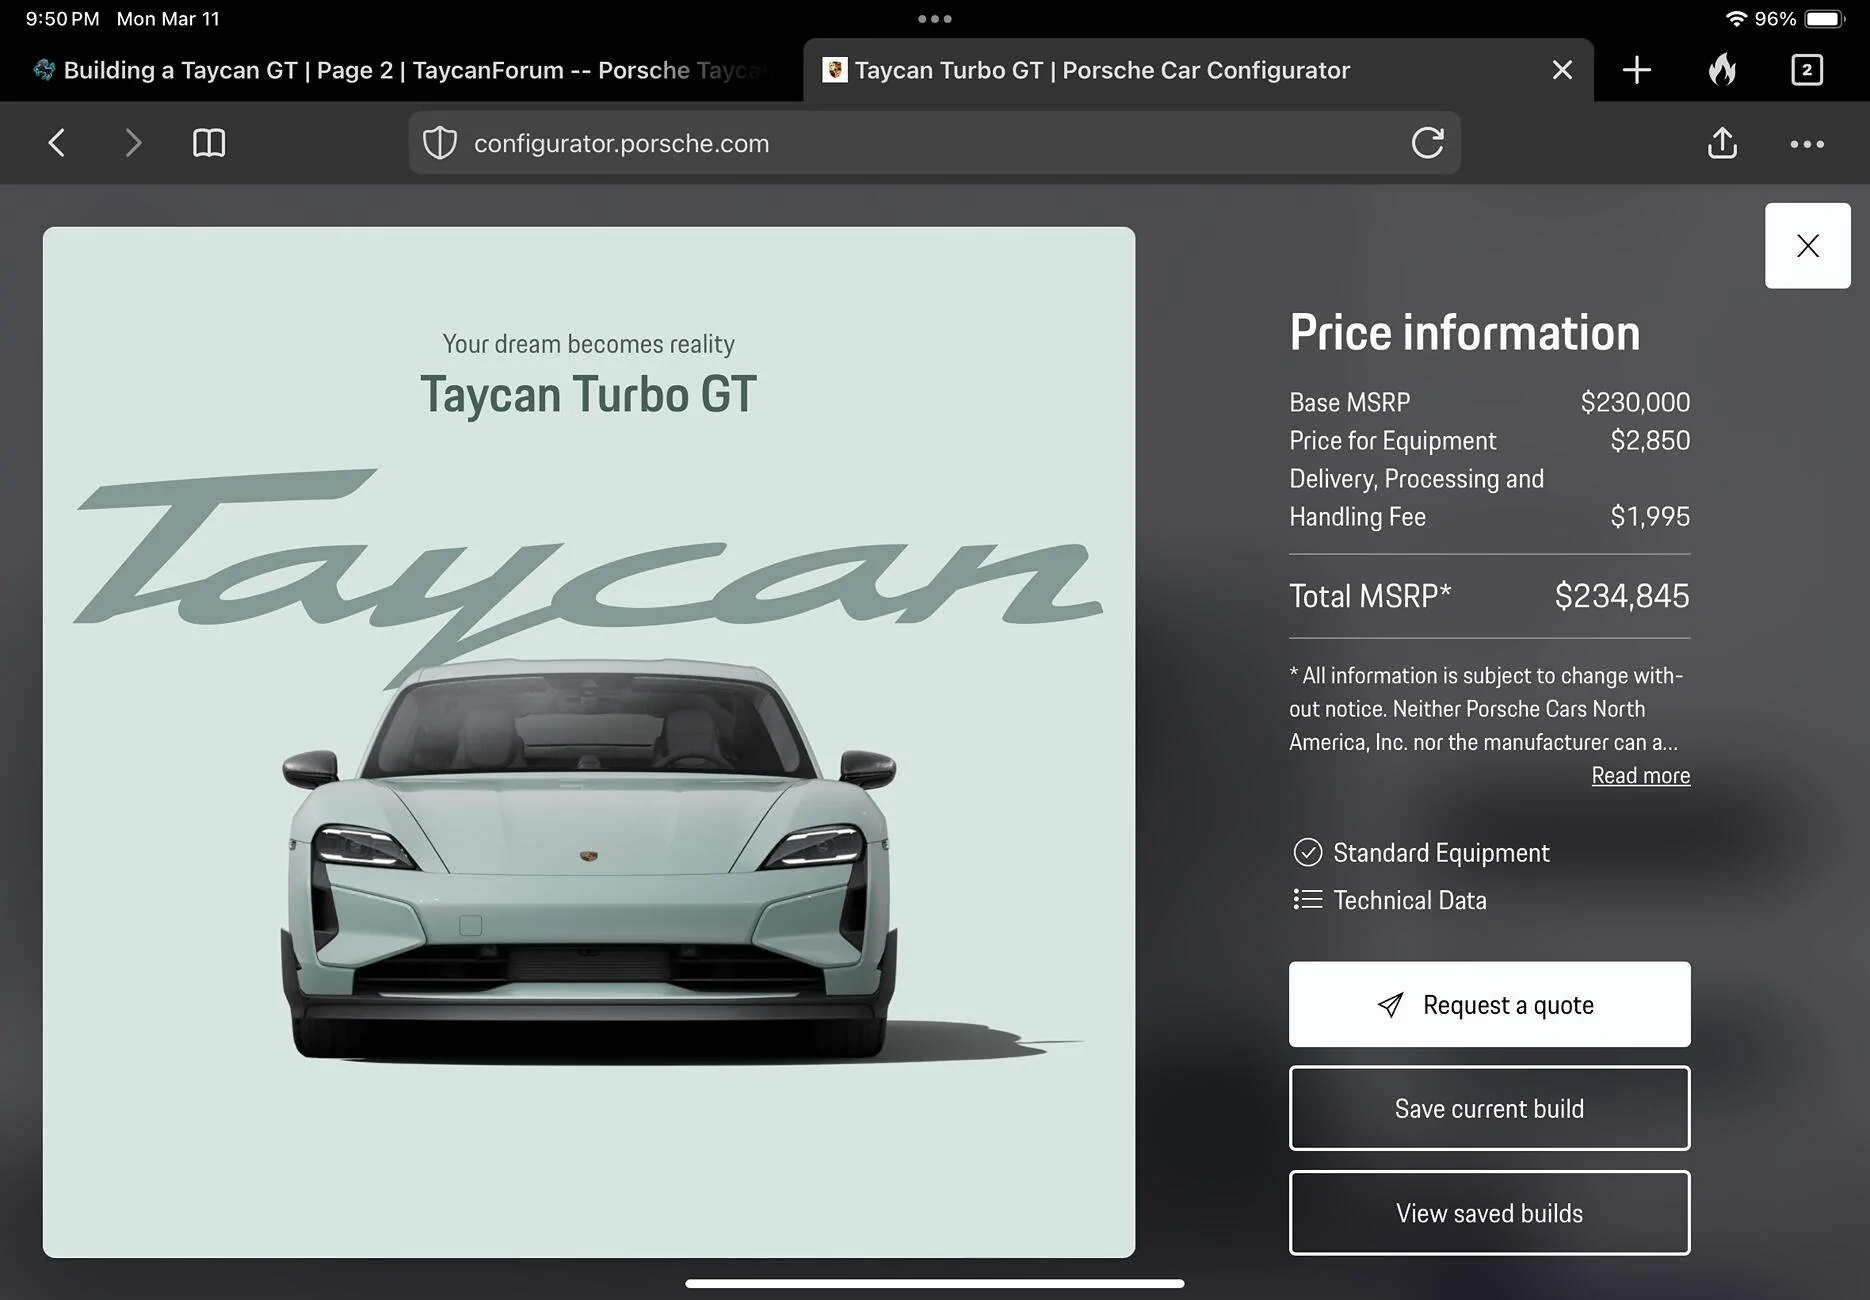
Task: Close the Porsche Car Configurator tab
Action: point(1562,70)
